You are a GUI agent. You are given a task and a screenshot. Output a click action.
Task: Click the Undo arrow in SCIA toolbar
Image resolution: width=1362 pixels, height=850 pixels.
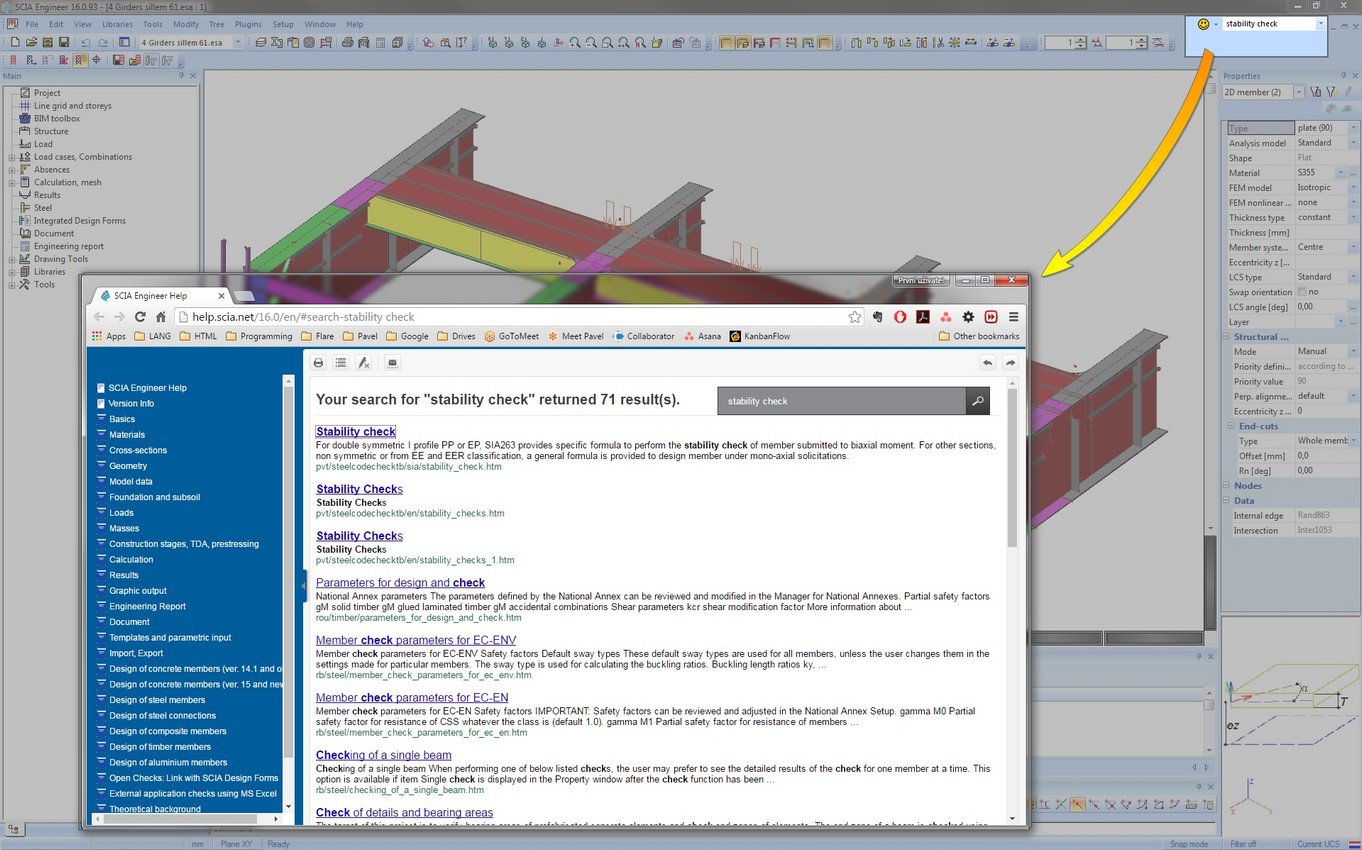(x=85, y=43)
